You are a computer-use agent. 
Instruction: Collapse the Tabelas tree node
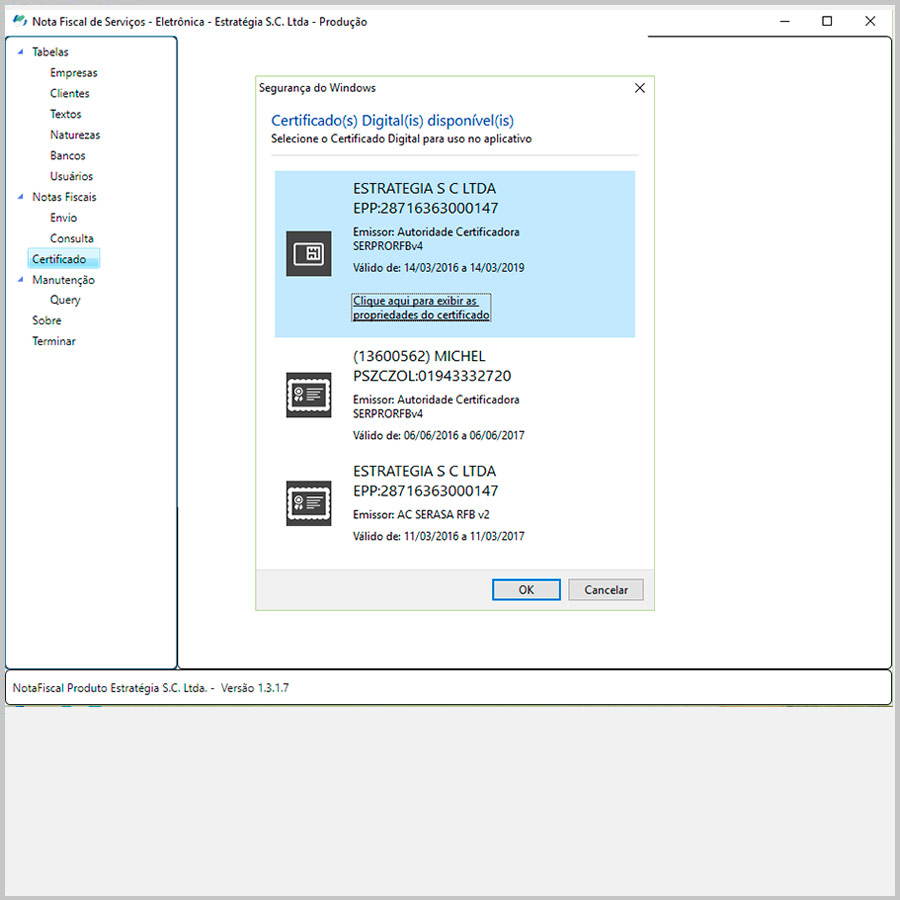point(21,52)
